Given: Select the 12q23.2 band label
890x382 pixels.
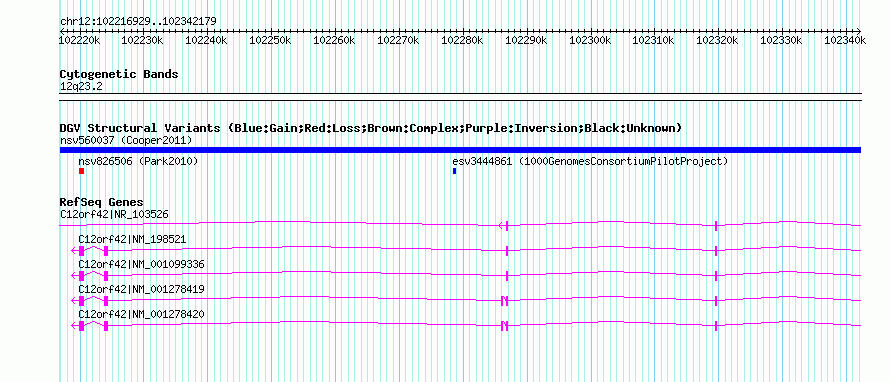Looking at the screenshot, I should tap(81, 87).
